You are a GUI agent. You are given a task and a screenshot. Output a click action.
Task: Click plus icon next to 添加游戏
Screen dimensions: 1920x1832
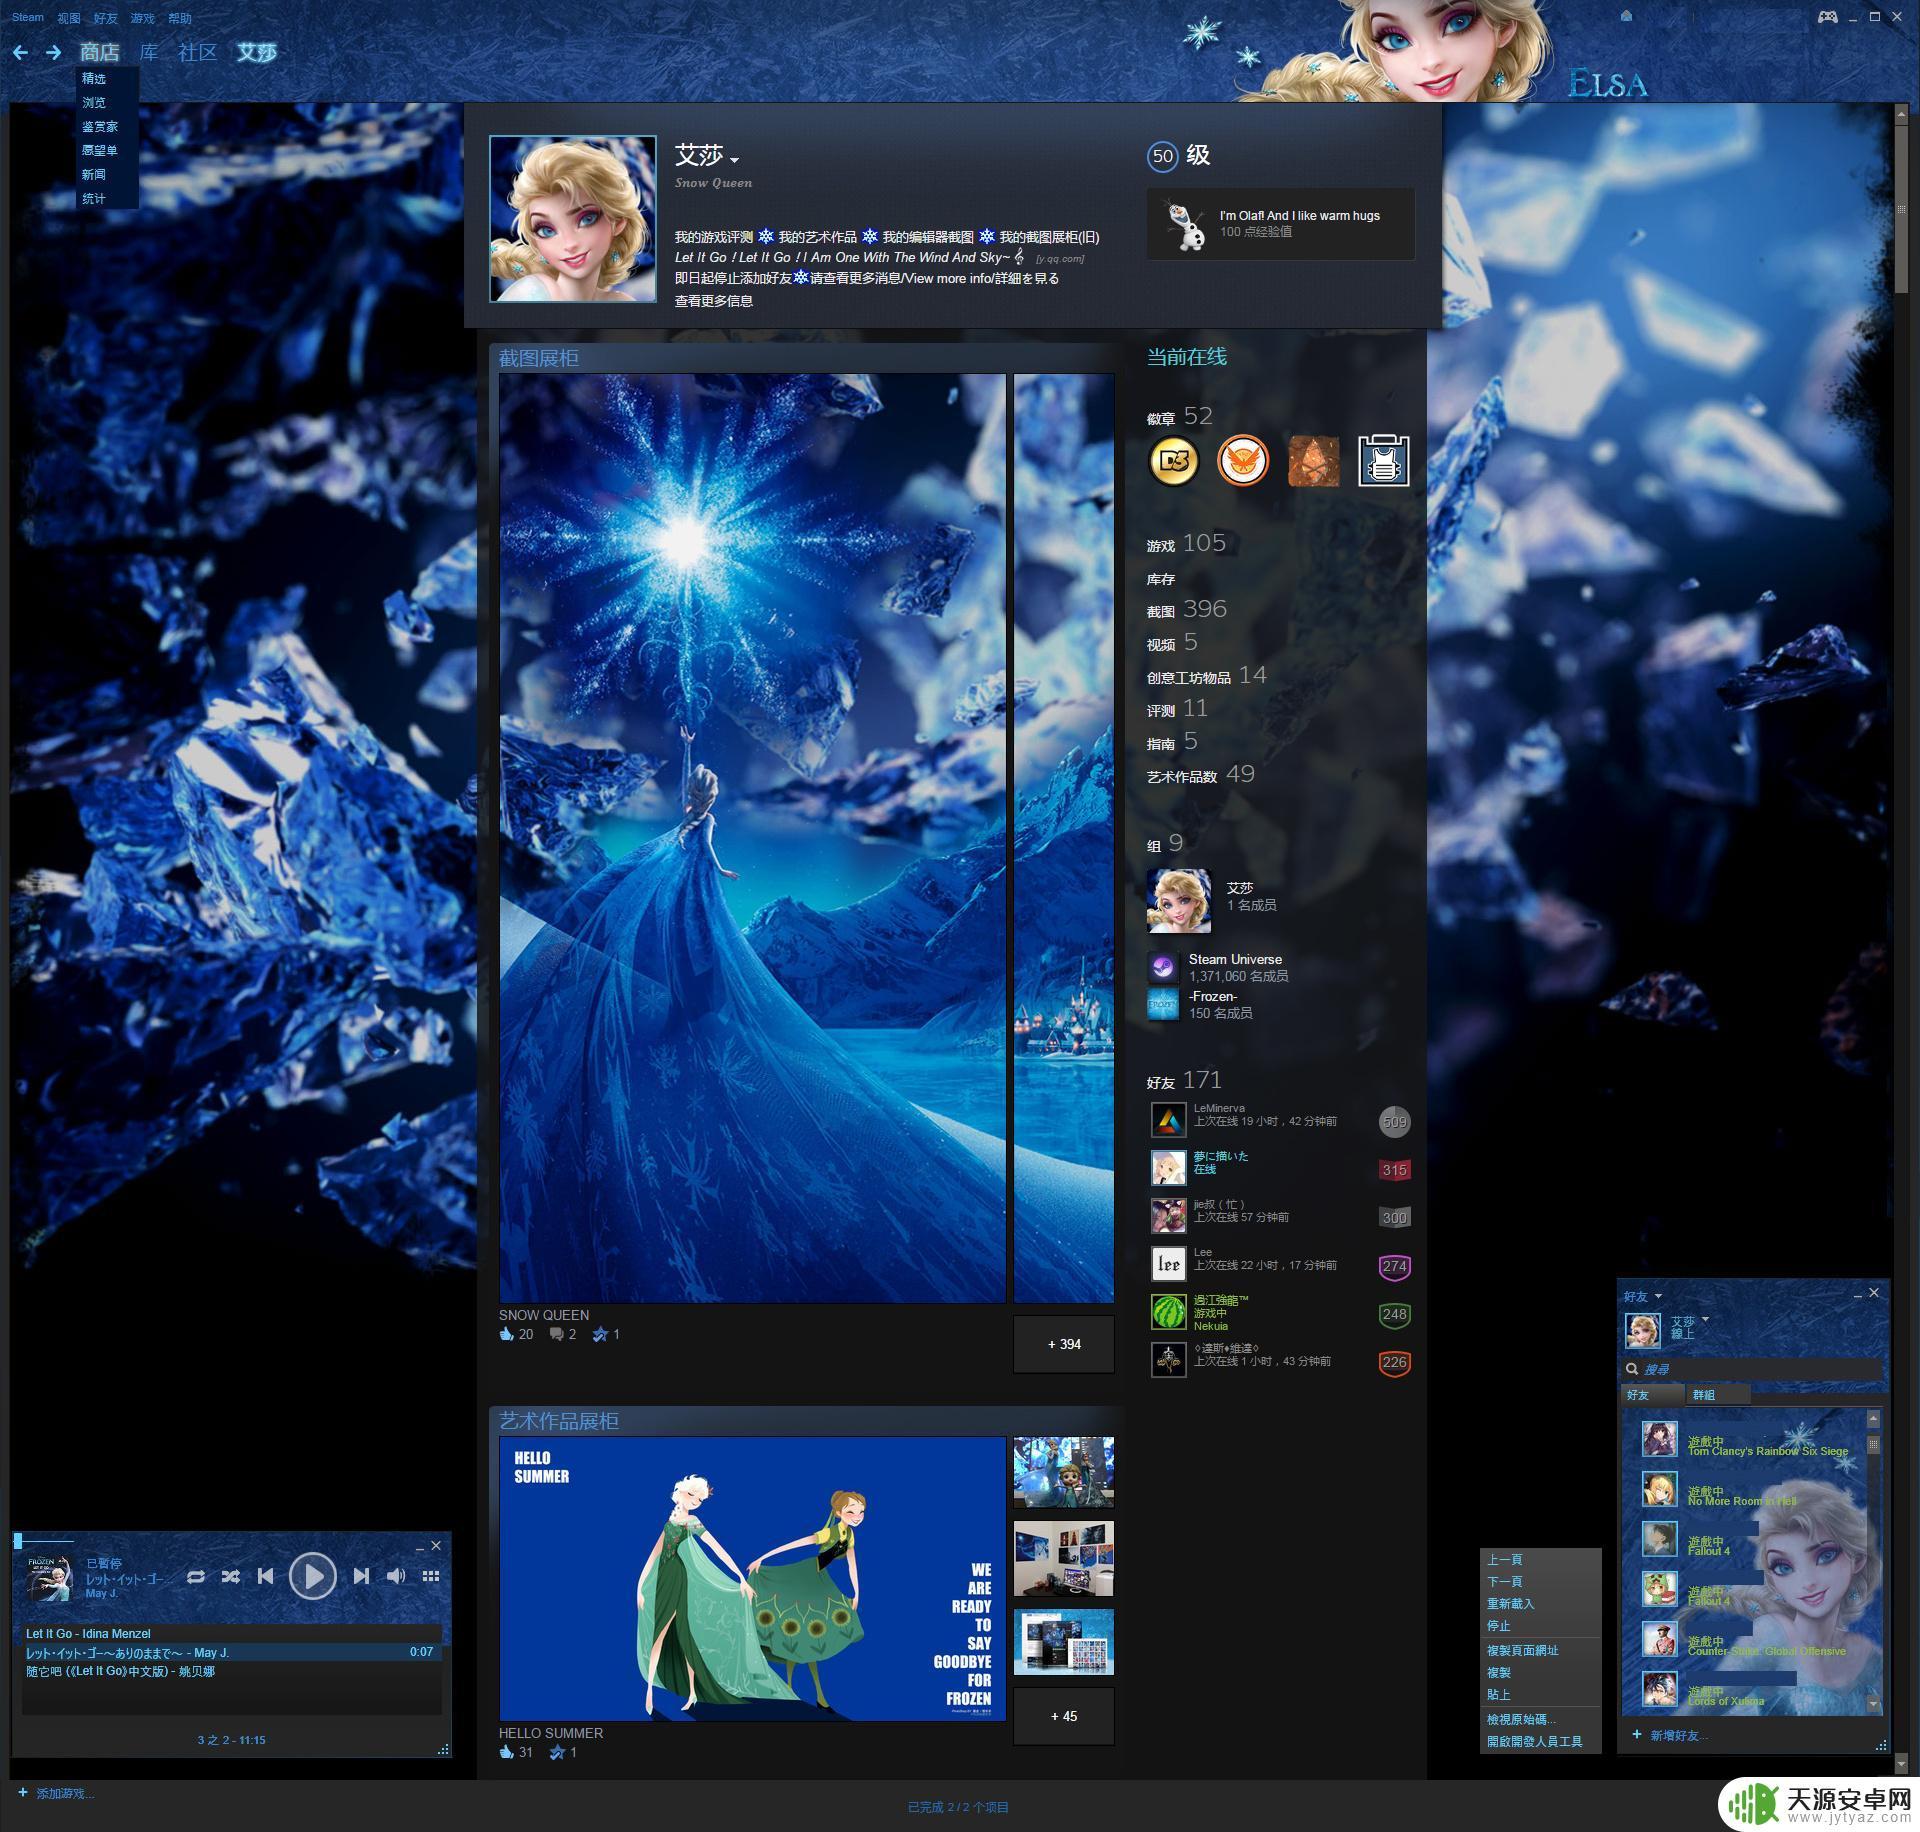point(22,1793)
